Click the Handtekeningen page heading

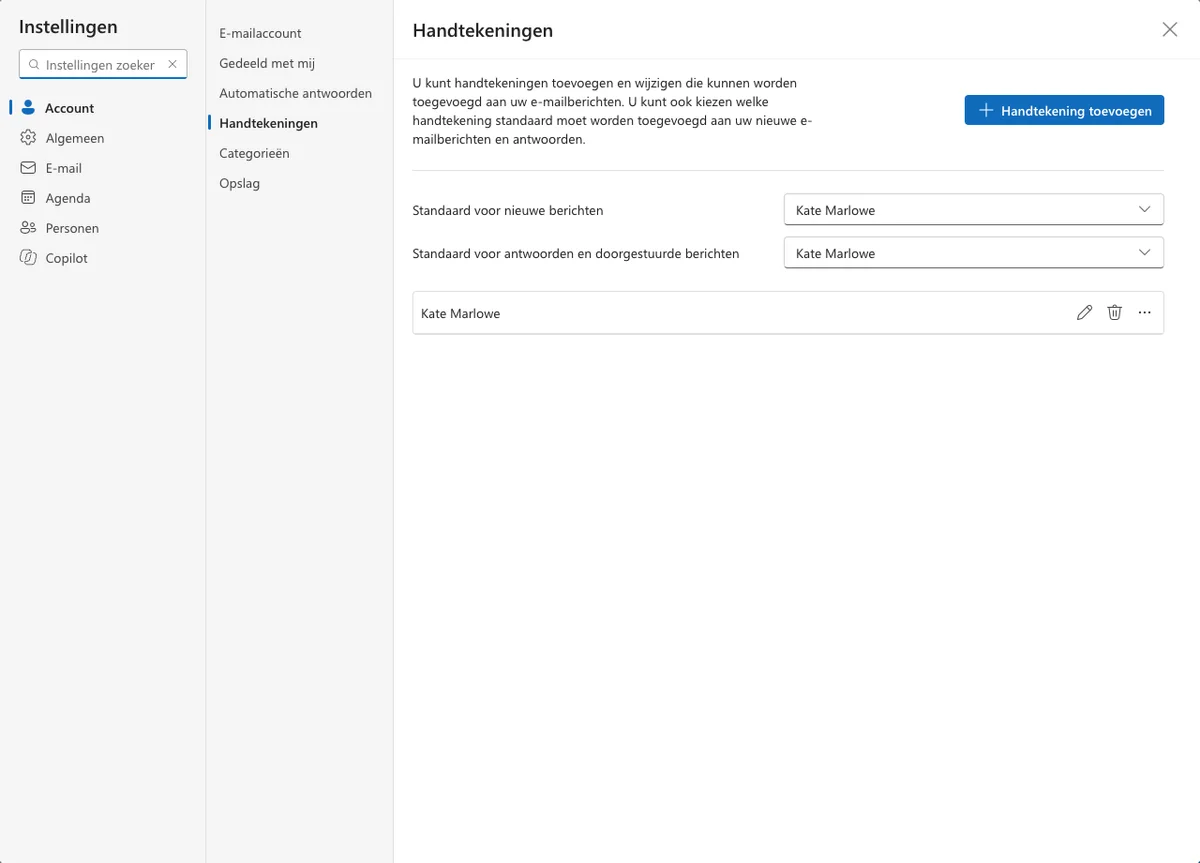[483, 31]
